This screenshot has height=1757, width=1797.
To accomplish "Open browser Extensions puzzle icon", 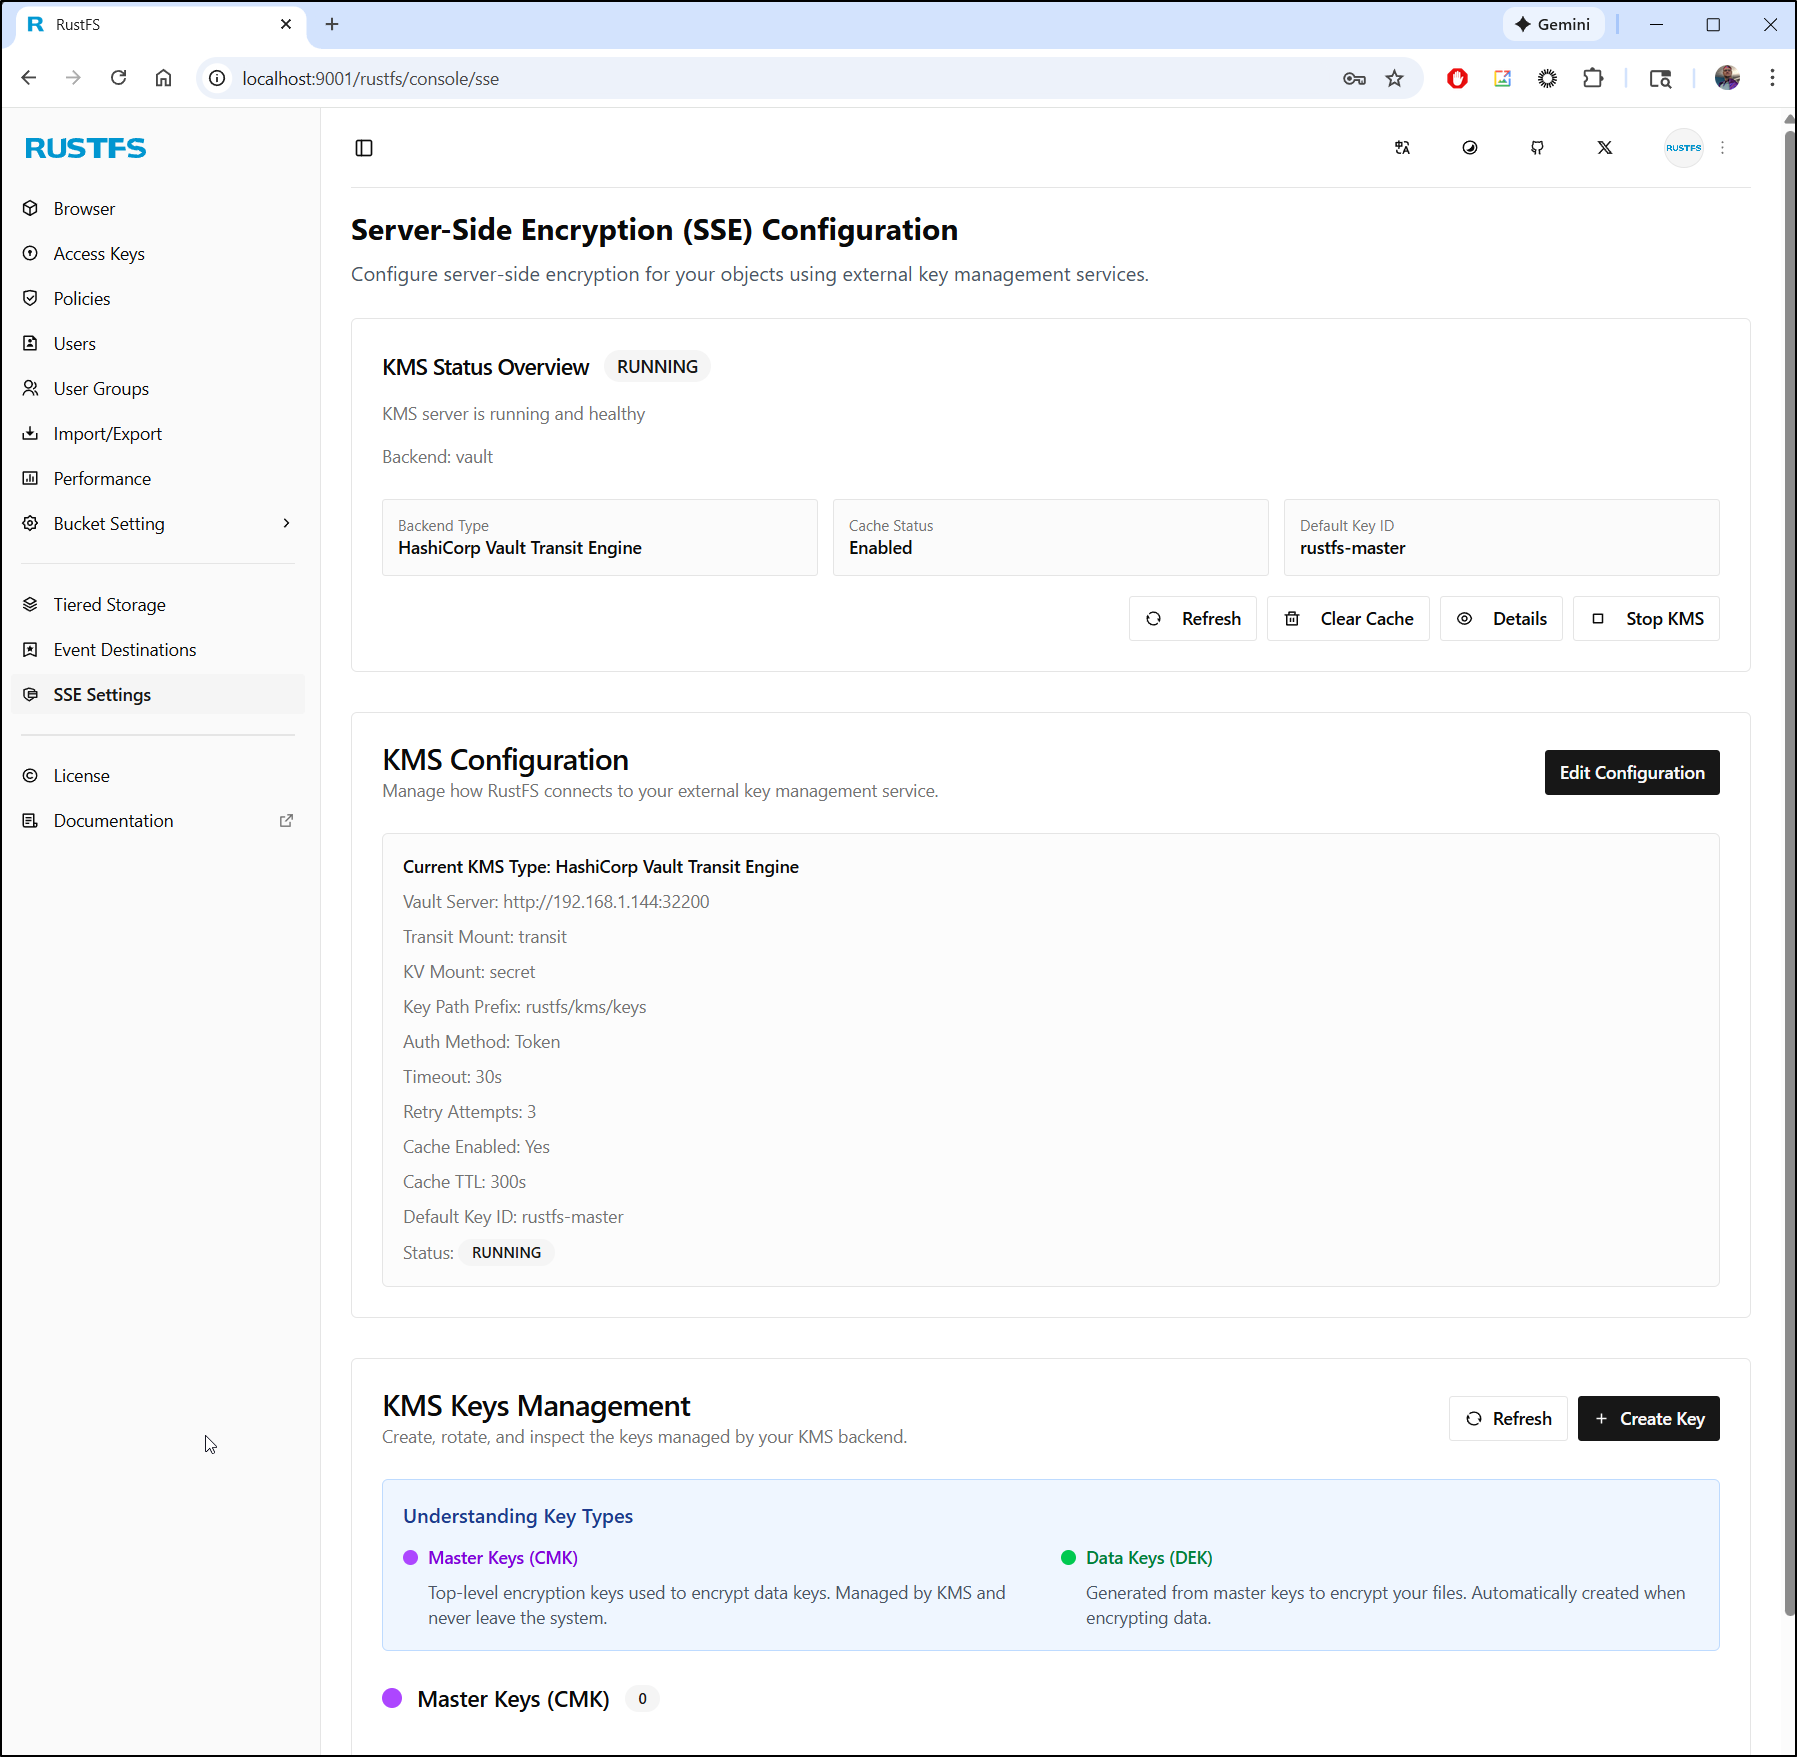I will pyautogui.click(x=1593, y=79).
